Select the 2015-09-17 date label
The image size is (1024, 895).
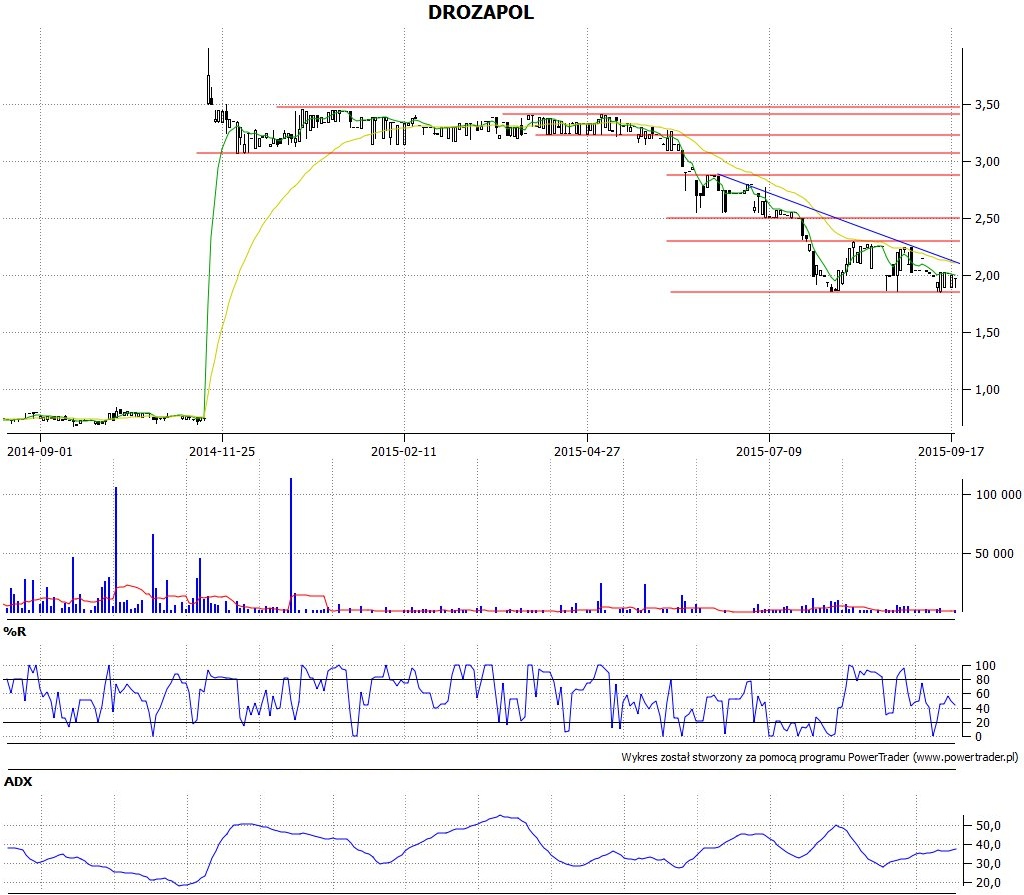[951, 451]
